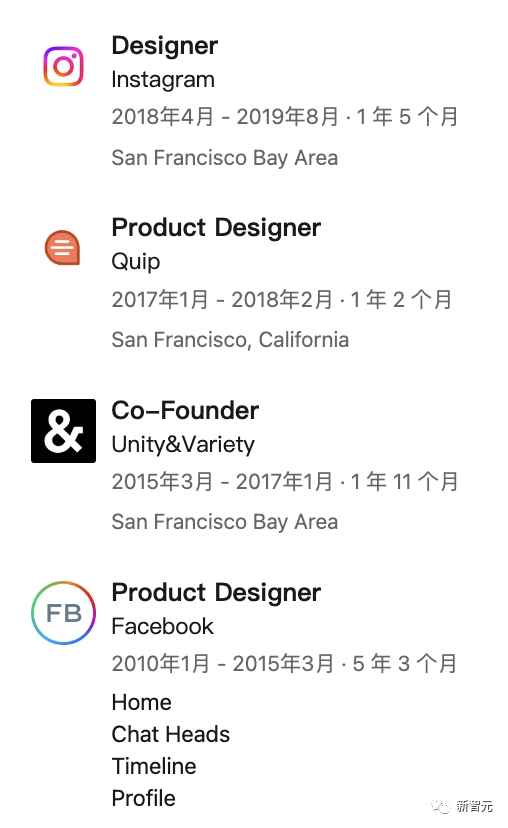Click the Instagram company name
Image resolution: width=508 pixels, height=828 pixels.
163,80
